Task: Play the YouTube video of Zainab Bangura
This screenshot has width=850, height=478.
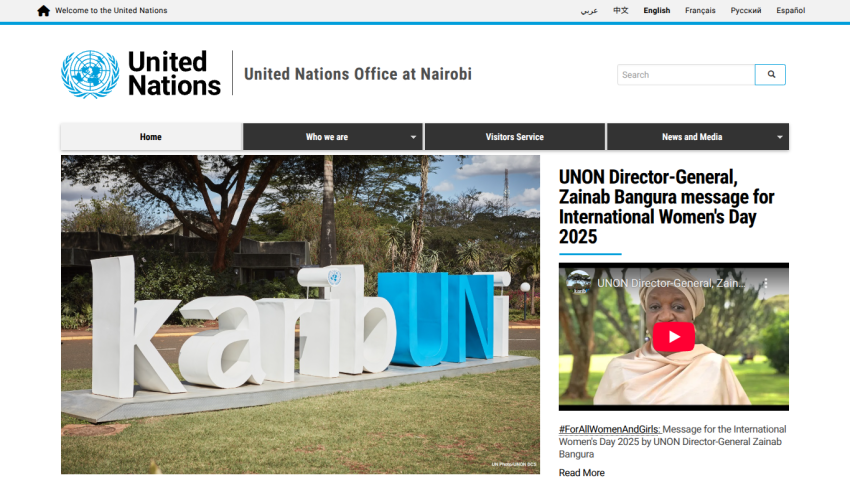Action: coord(674,337)
